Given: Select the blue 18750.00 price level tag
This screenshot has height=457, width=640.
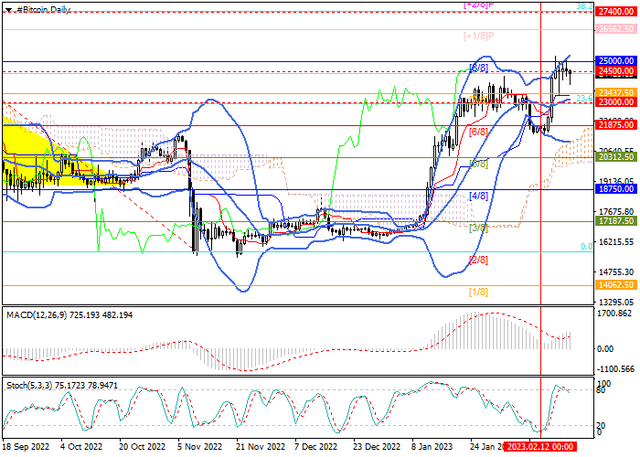Looking at the screenshot, I should click(616, 188).
